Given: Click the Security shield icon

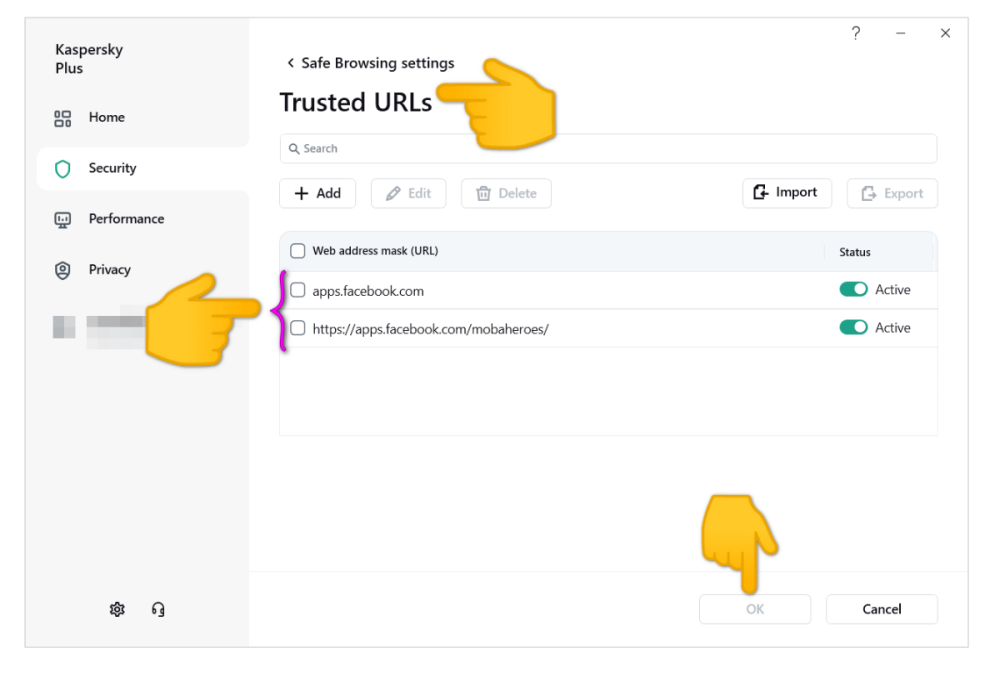Looking at the screenshot, I should (63, 169).
